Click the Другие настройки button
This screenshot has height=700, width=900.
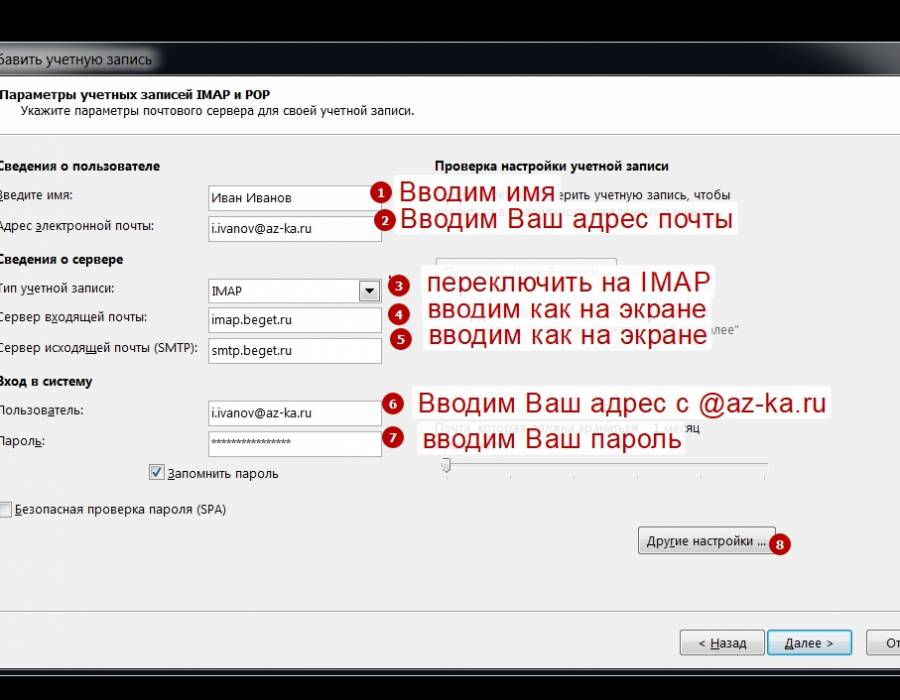pyautogui.click(x=707, y=541)
